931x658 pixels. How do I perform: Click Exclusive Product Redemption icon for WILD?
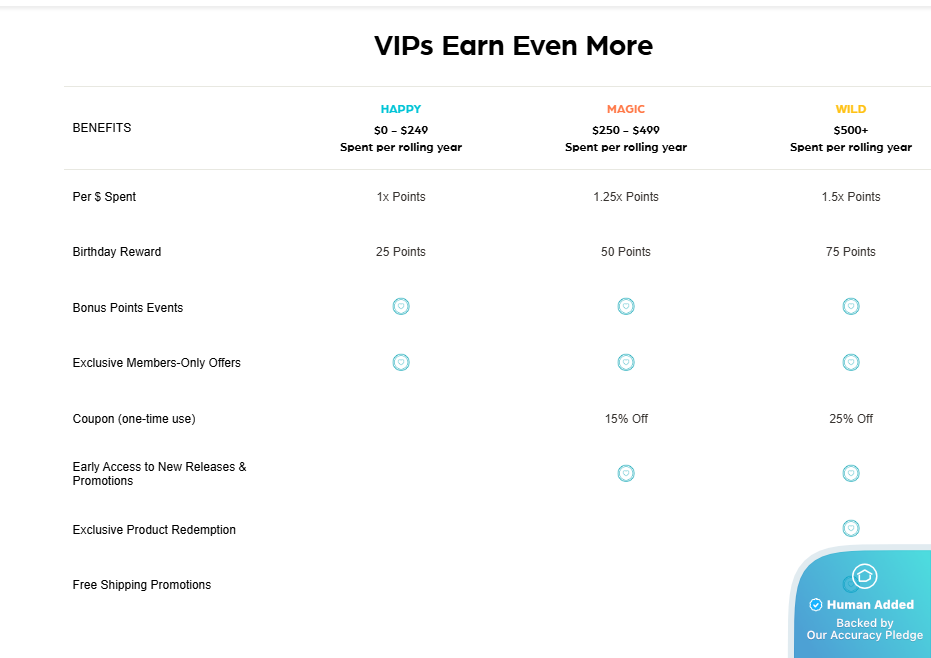tap(851, 528)
